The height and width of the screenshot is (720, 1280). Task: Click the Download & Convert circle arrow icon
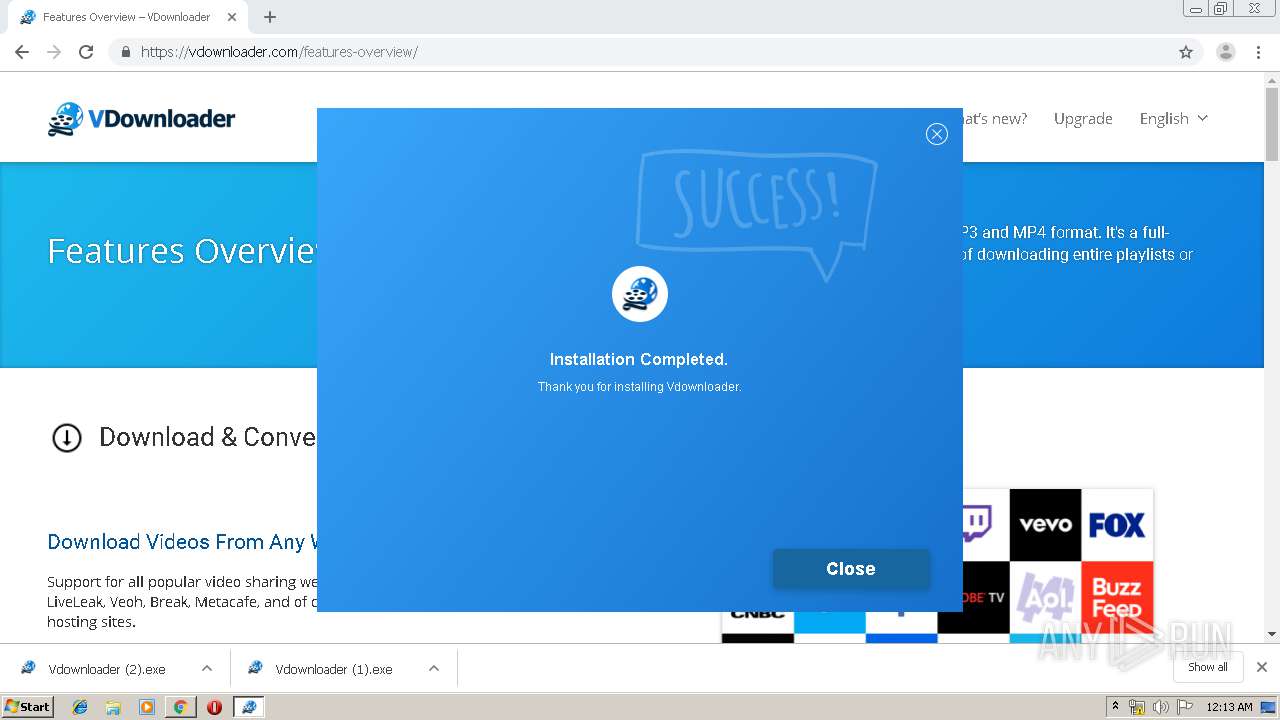pyautogui.click(x=67, y=437)
